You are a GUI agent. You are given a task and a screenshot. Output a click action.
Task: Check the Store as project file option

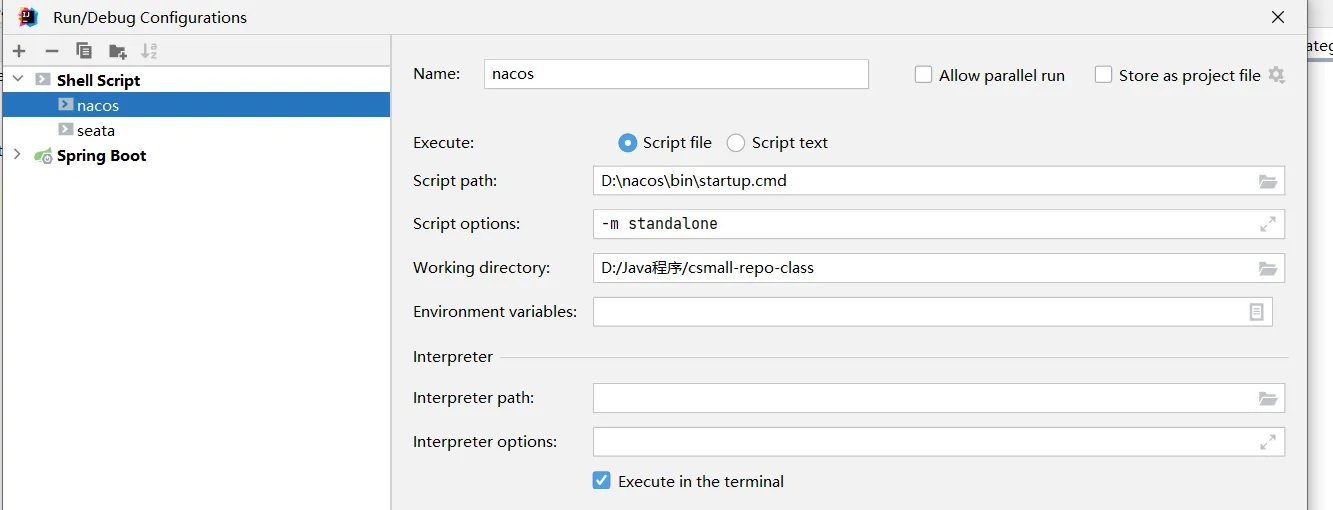[1103, 75]
